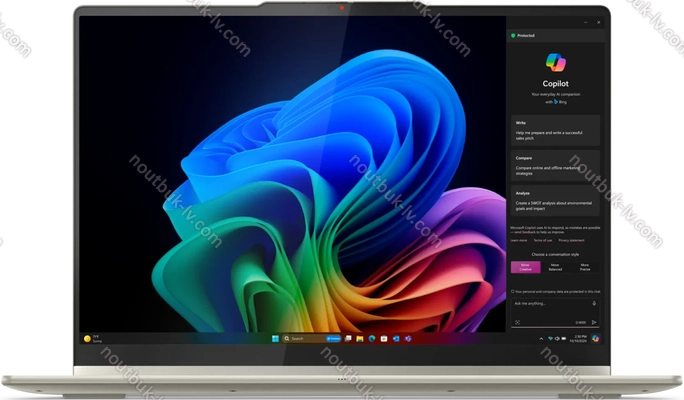
Task: Click the taskbar Search box
Action: coord(298,339)
